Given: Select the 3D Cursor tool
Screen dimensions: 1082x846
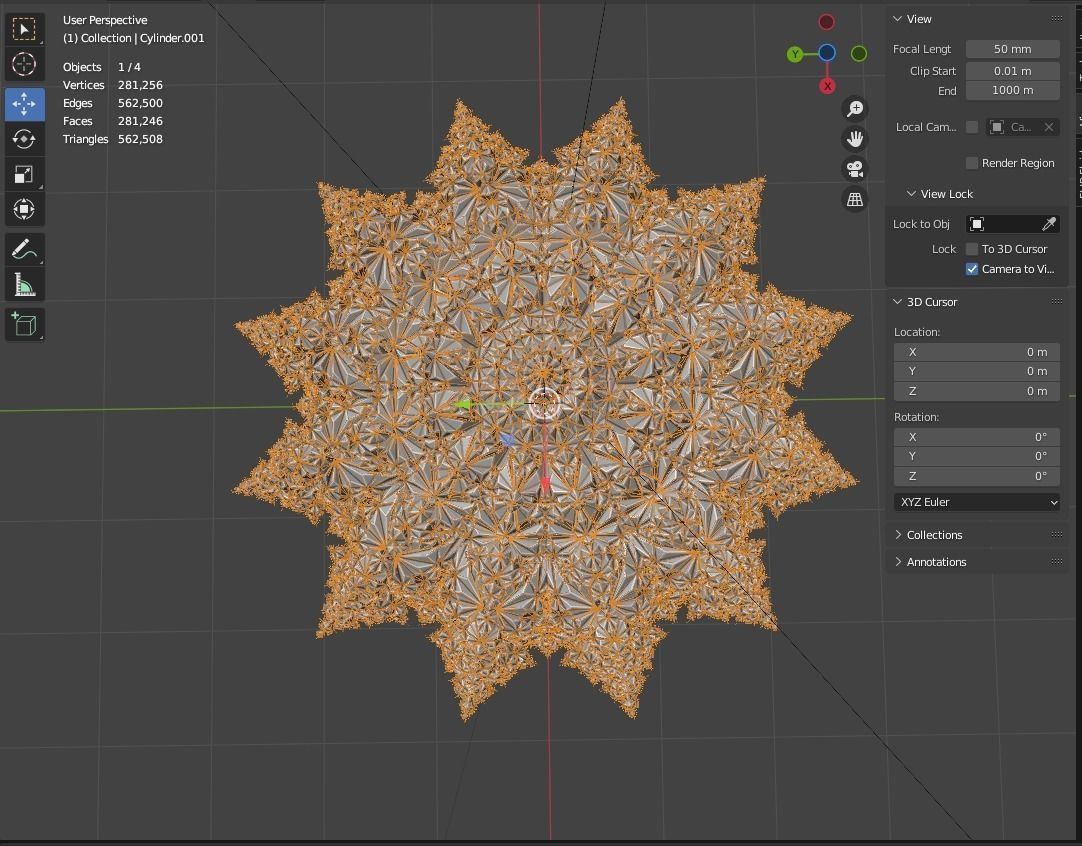Looking at the screenshot, I should [24, 64].
